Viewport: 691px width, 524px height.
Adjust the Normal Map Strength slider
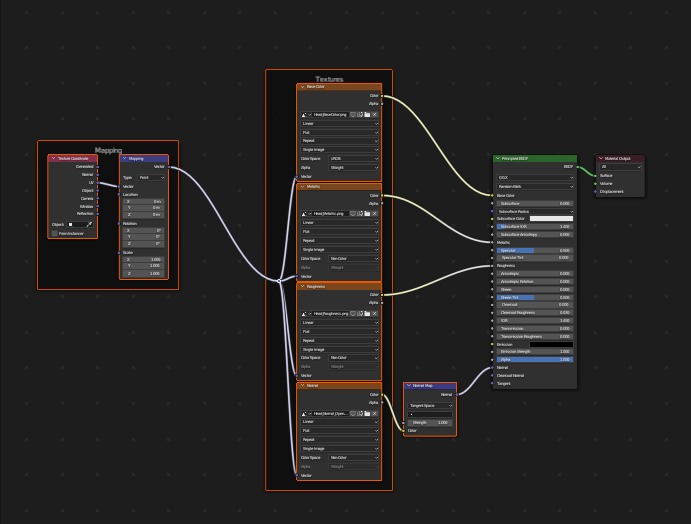[x=430, y=423]
